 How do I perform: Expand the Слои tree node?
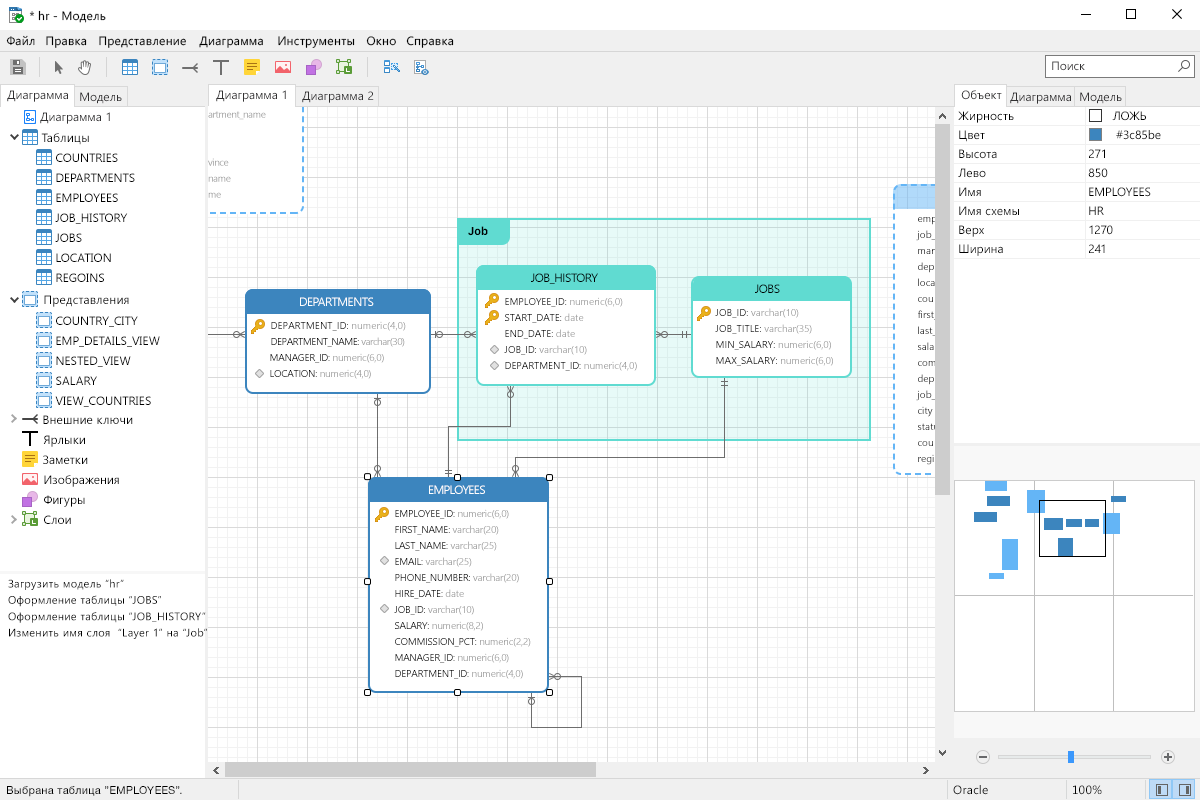14,520
